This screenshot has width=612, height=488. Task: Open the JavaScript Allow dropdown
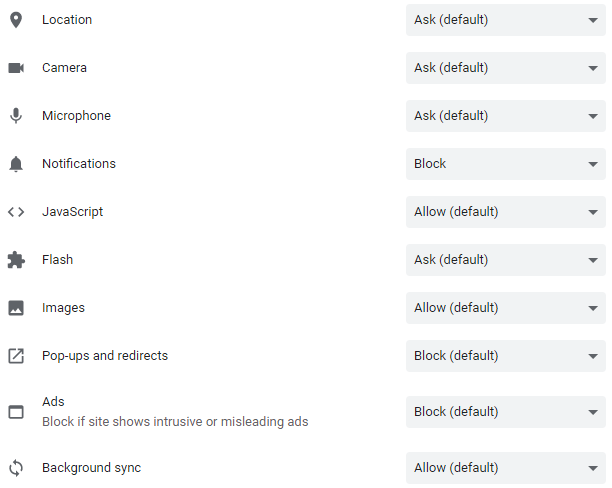click(505, 212)
